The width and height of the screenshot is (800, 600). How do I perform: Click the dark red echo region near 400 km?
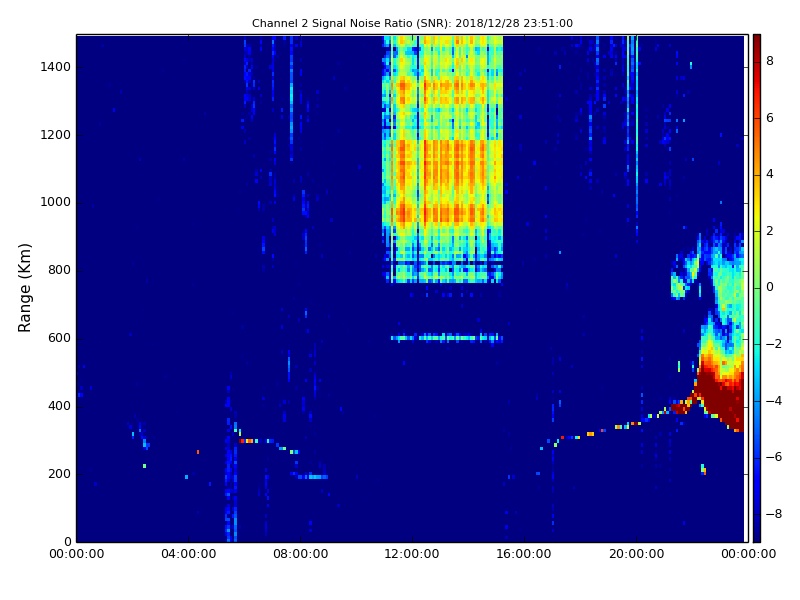coord(722,393)
